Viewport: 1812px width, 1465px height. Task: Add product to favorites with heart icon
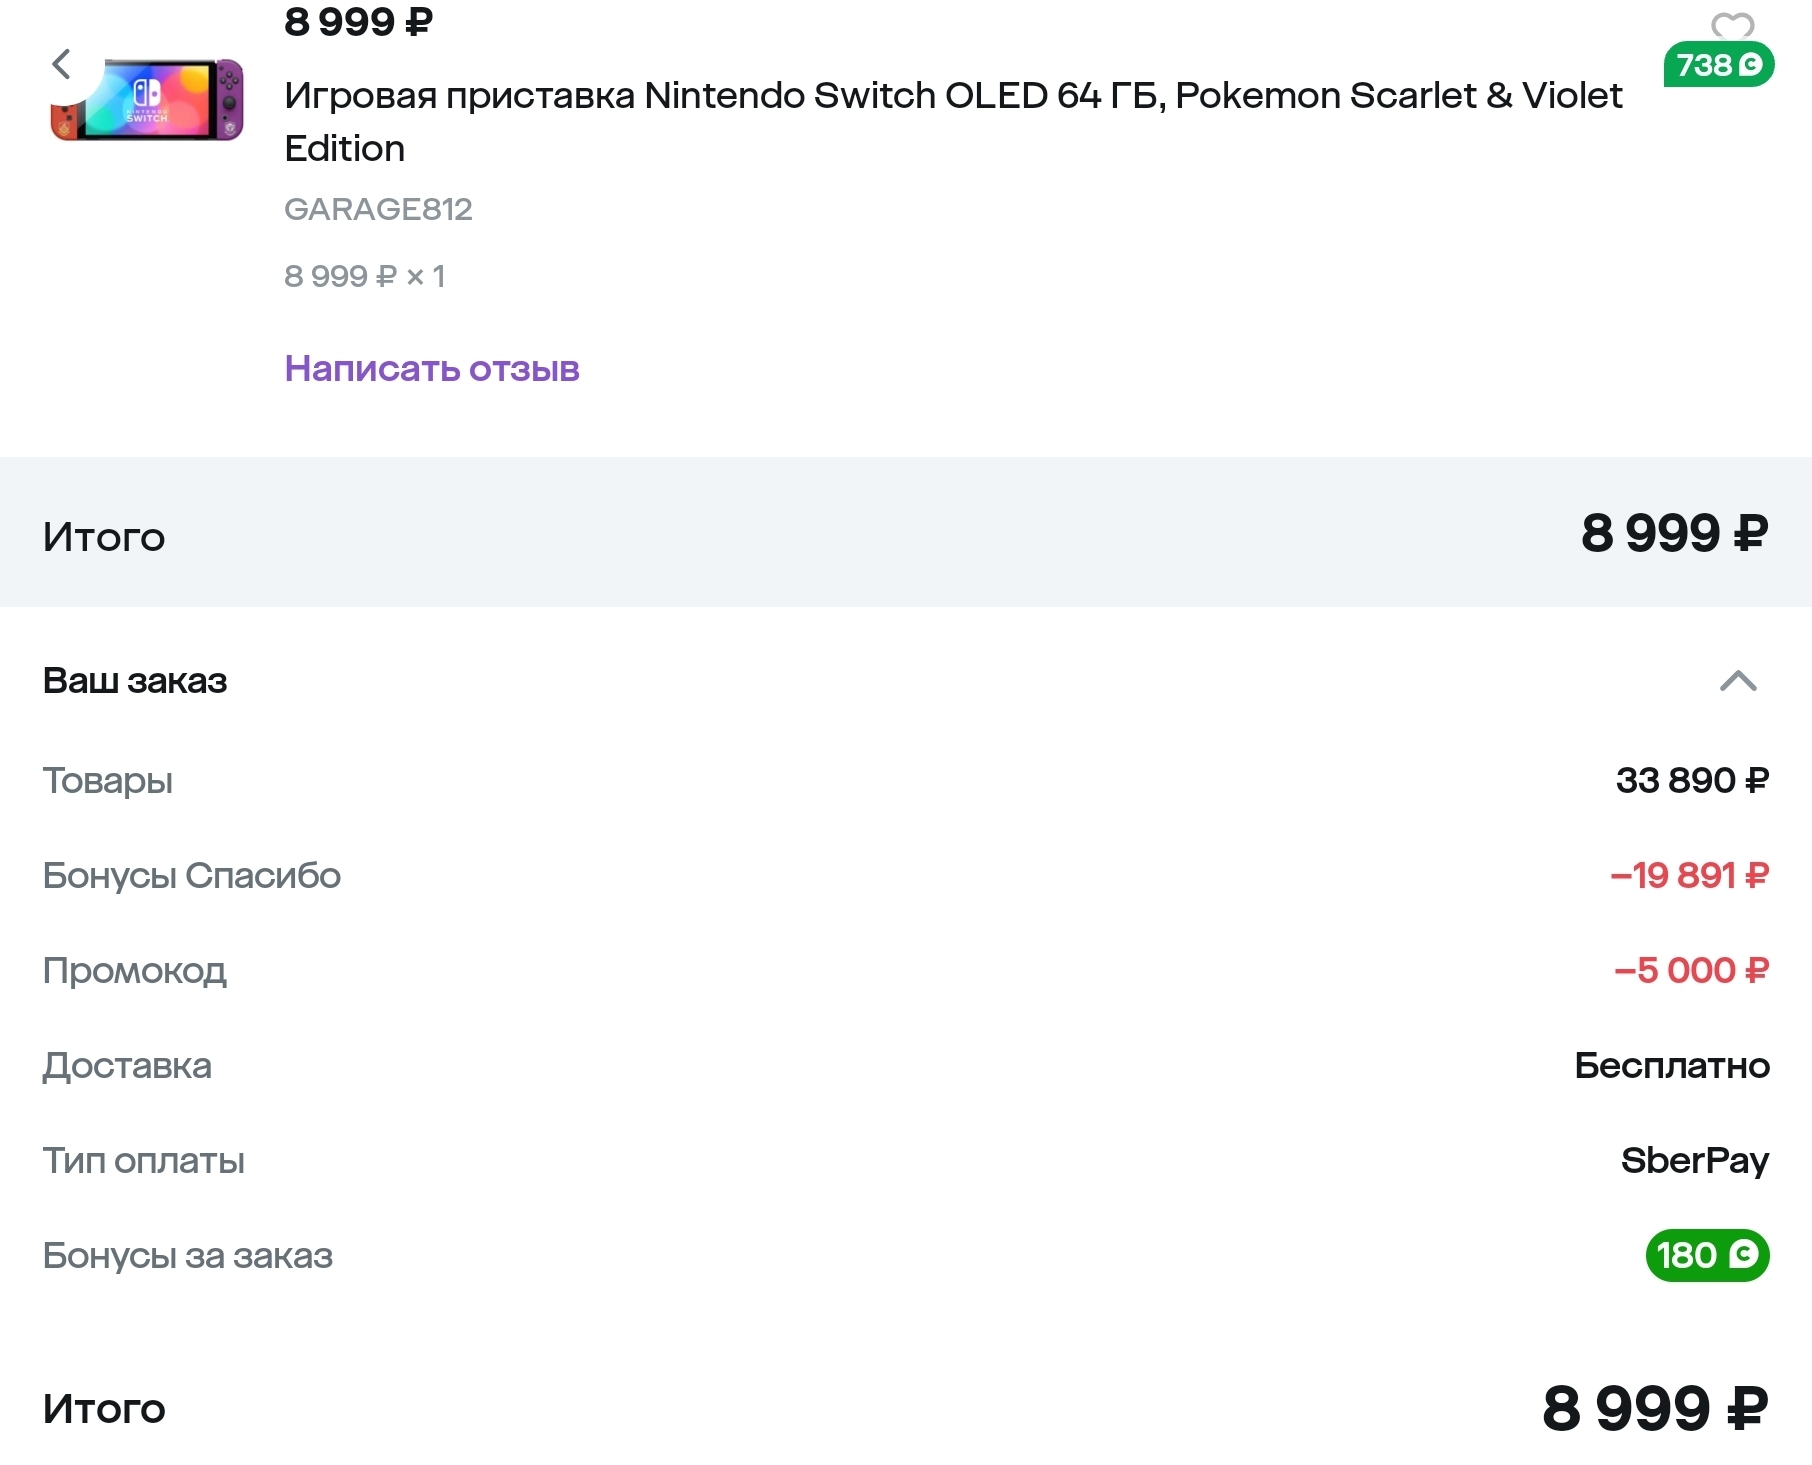1732,25
